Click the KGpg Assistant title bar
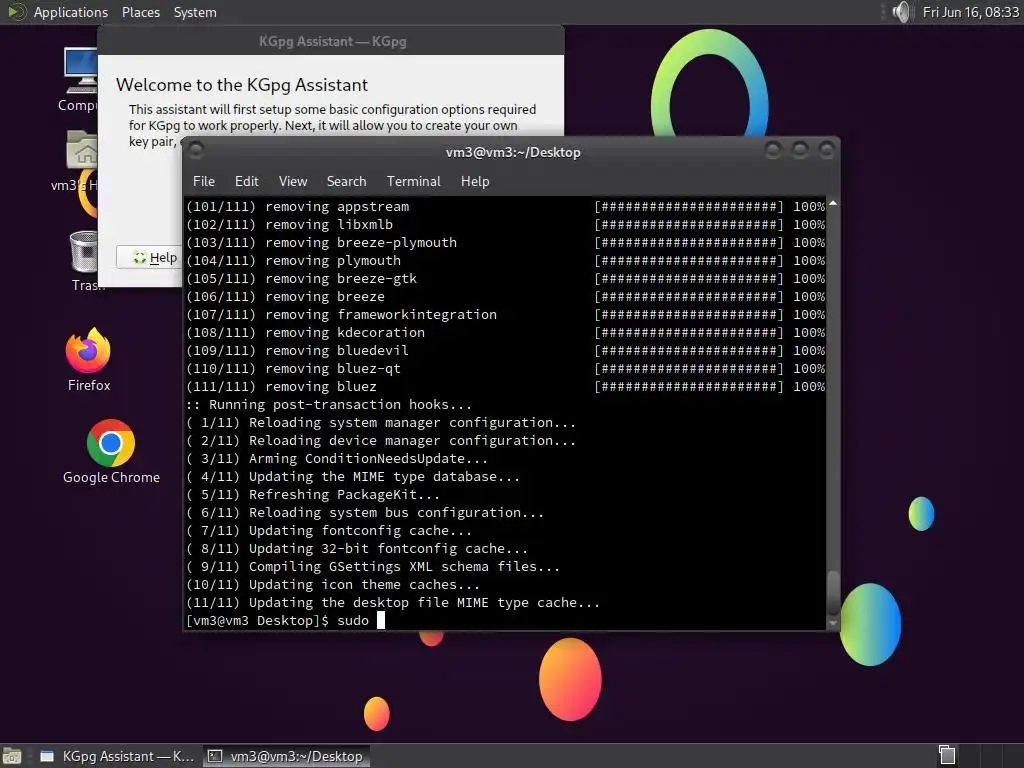 tap(331, 41)
